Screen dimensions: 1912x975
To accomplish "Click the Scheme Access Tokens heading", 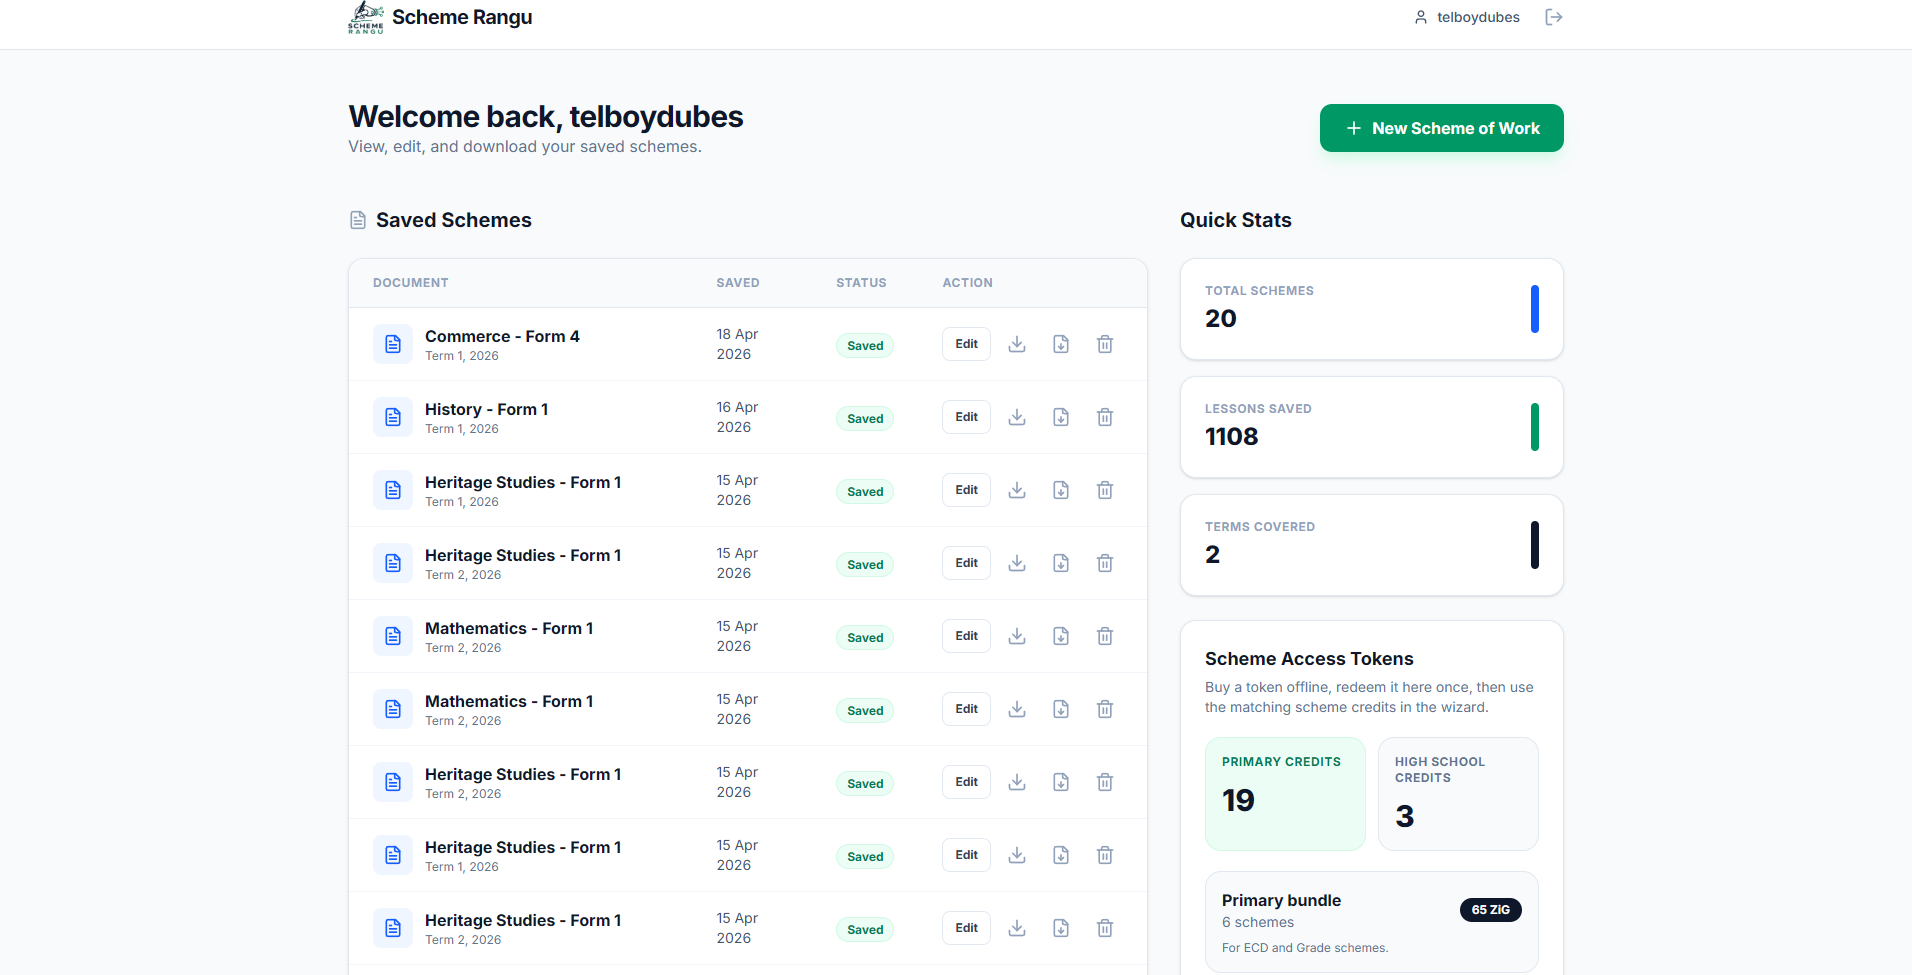I will point(1309,659).
